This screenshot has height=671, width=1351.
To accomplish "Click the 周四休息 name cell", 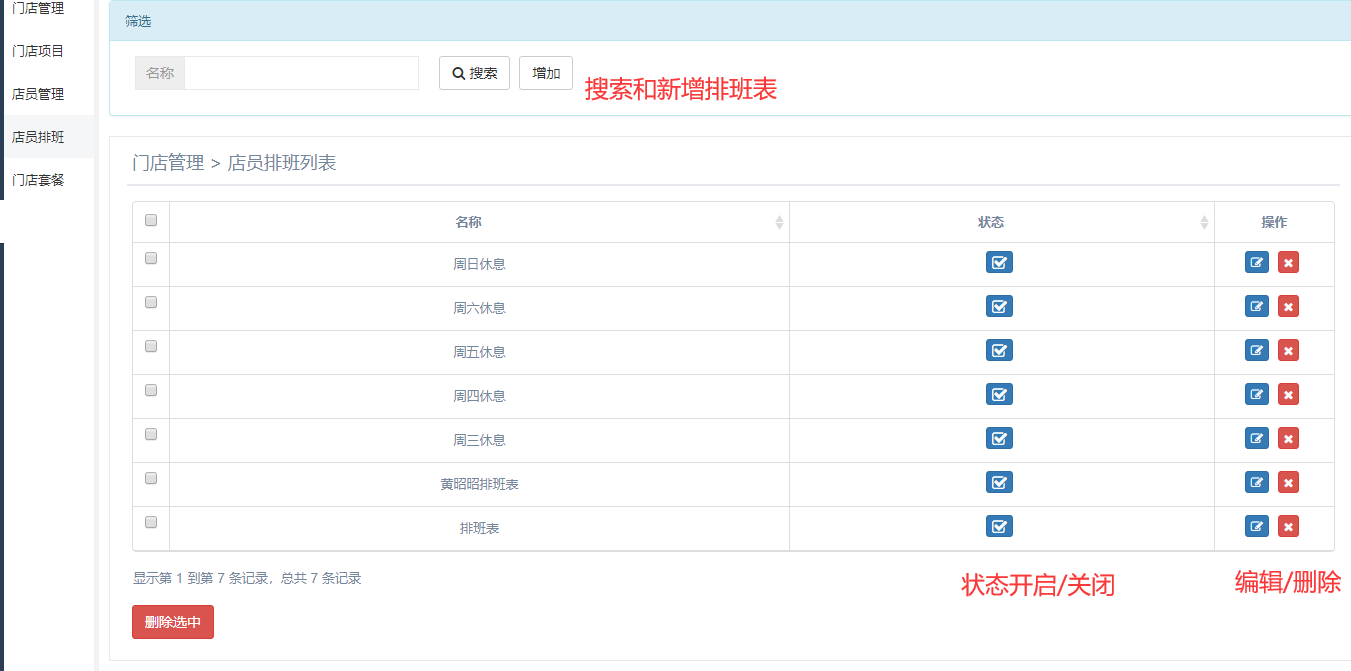I will click(479, 396).
